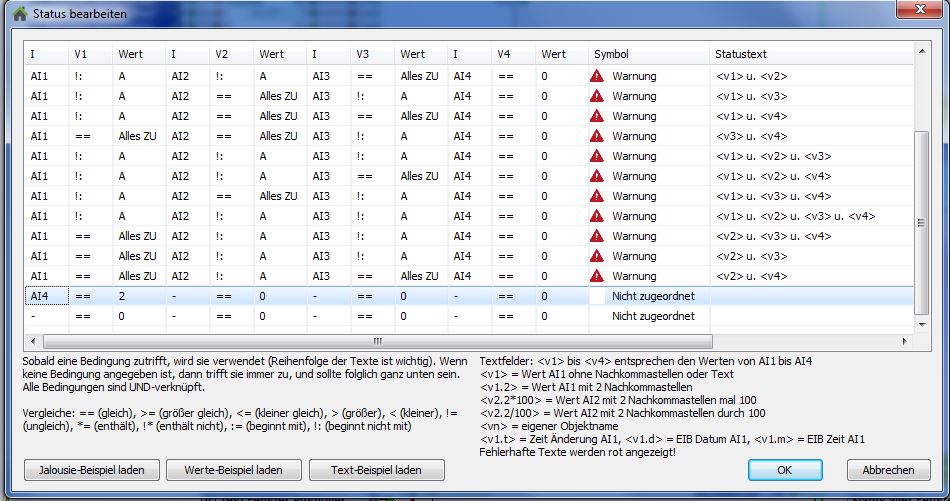Select the warning symbol for '<v1> u. <v2> u. <v3> u. <v4>'
This screenshot has width=950, height=501.
pos(597,216)
